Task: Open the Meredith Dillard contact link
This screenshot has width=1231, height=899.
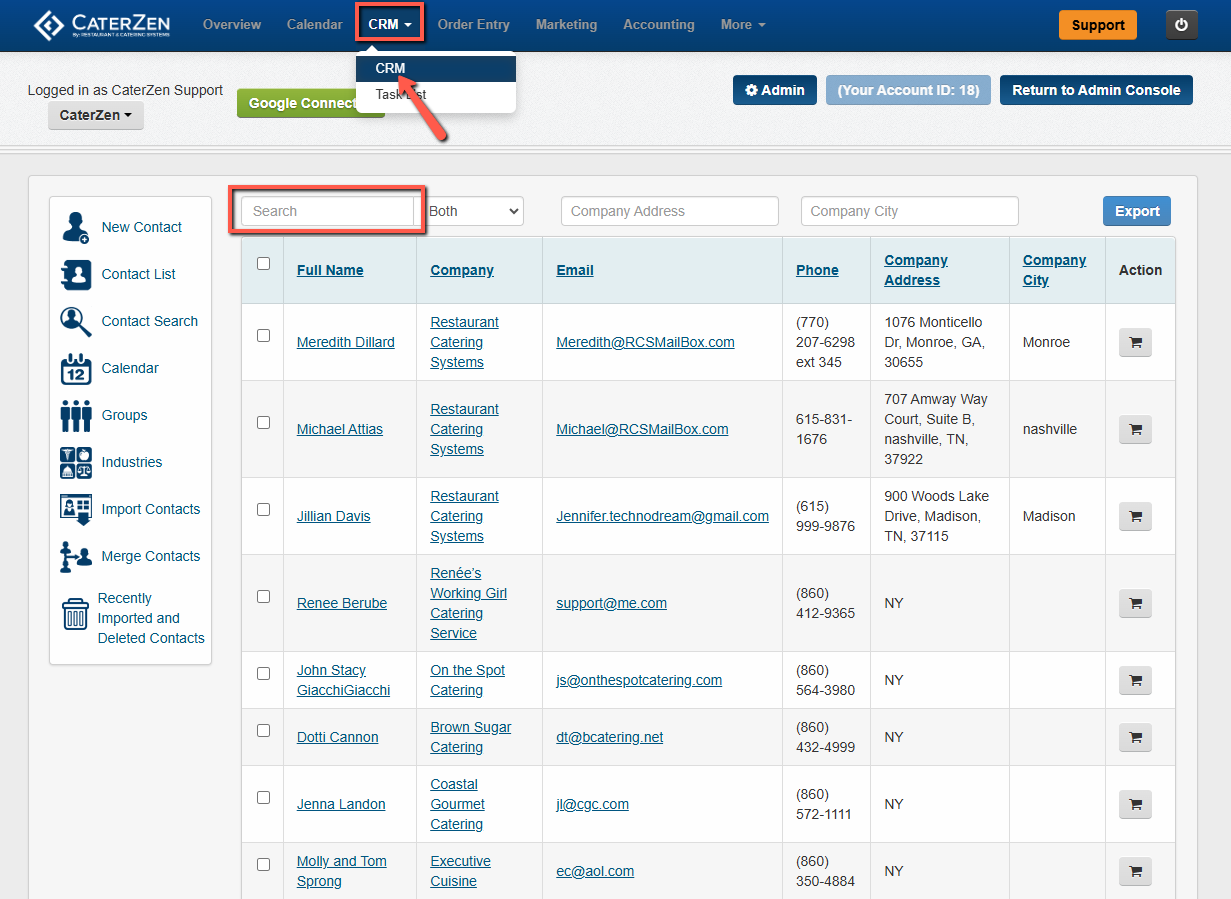Action: pyautogui.click(x=346, y=342)
